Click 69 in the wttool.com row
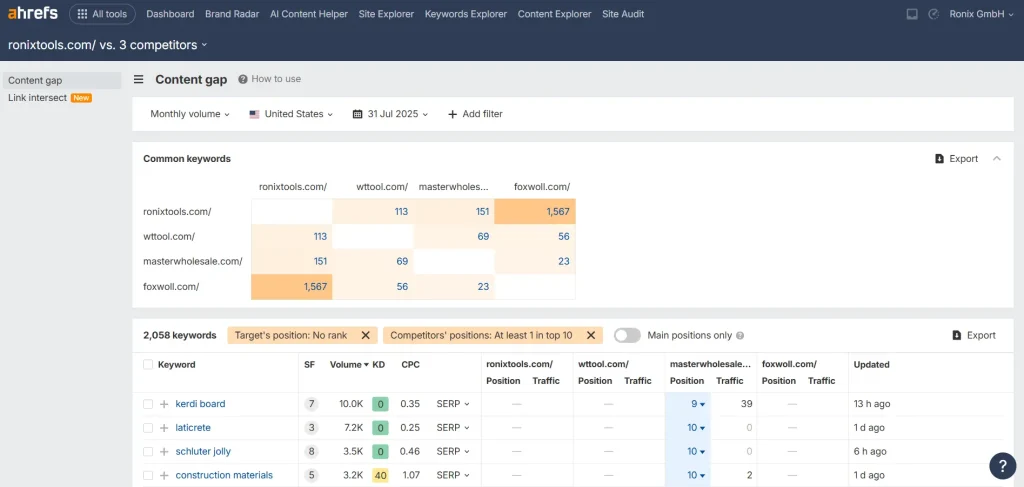Image resolution: width=1024 pixels, height=487 pixels. (483, 236)
